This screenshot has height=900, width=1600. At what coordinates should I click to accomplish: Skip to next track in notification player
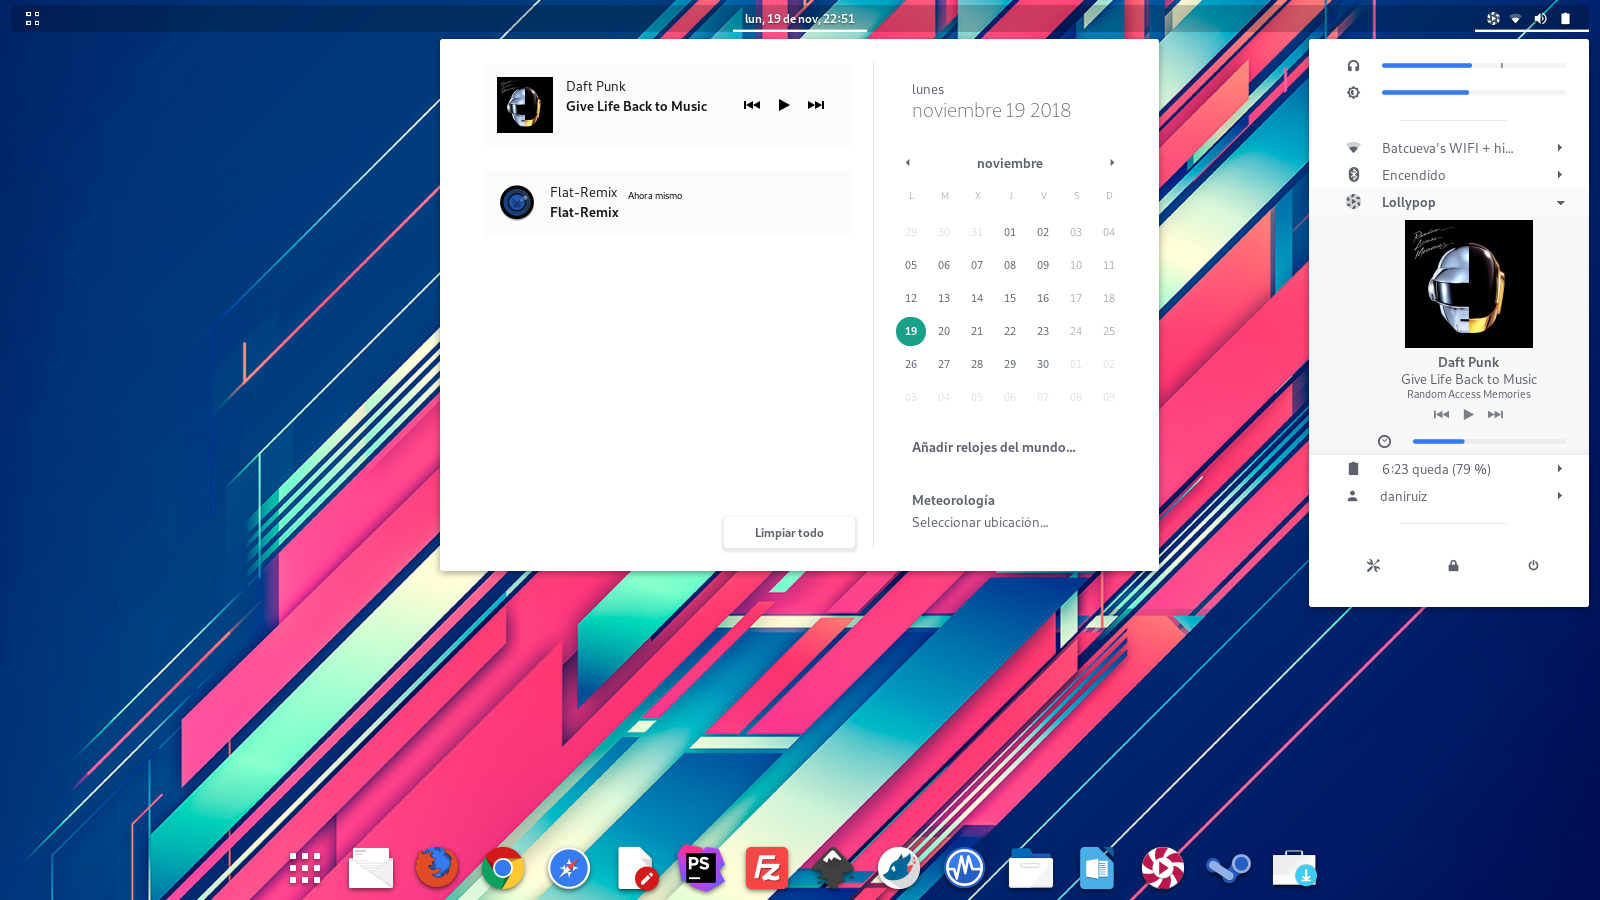click(816, 105)
